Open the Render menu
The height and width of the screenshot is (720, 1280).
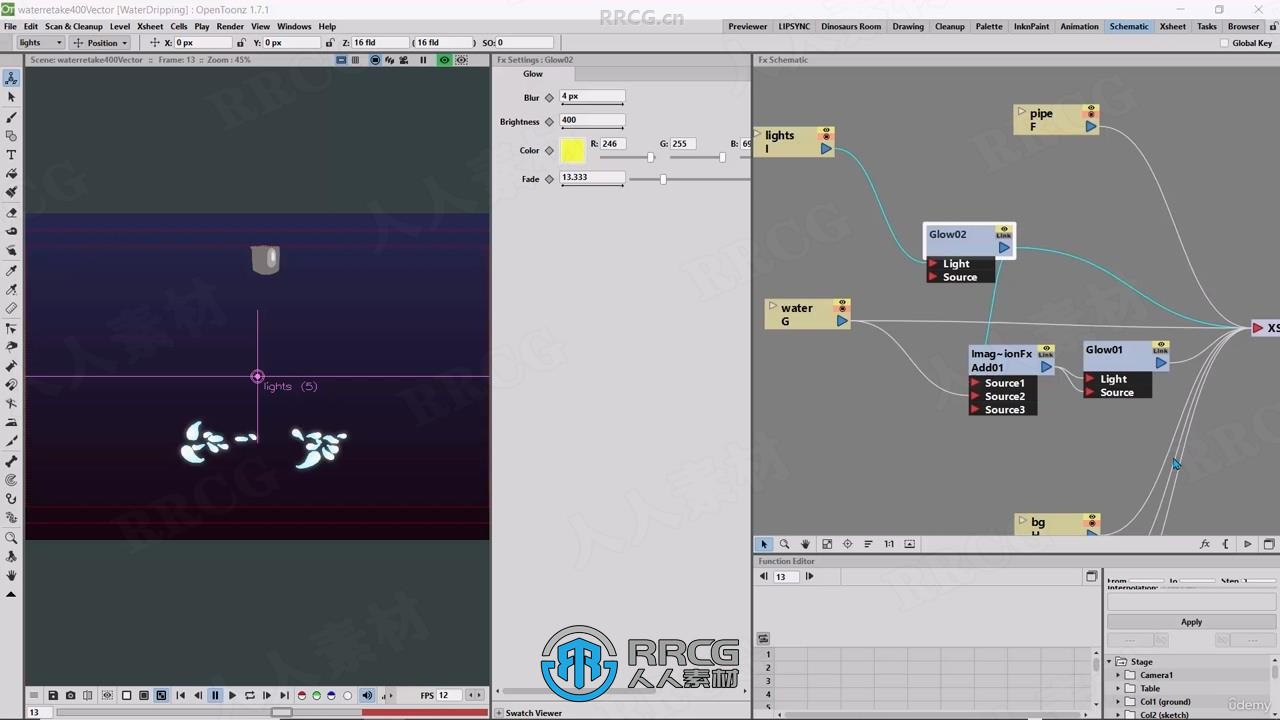click(x=230, y=27)
